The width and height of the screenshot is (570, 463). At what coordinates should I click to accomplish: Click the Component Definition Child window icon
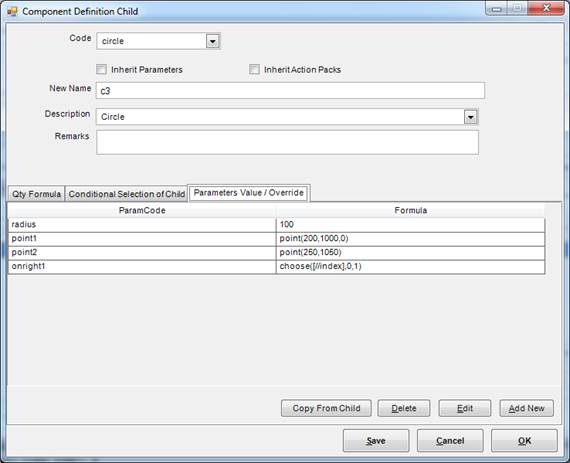pos(12,11)
